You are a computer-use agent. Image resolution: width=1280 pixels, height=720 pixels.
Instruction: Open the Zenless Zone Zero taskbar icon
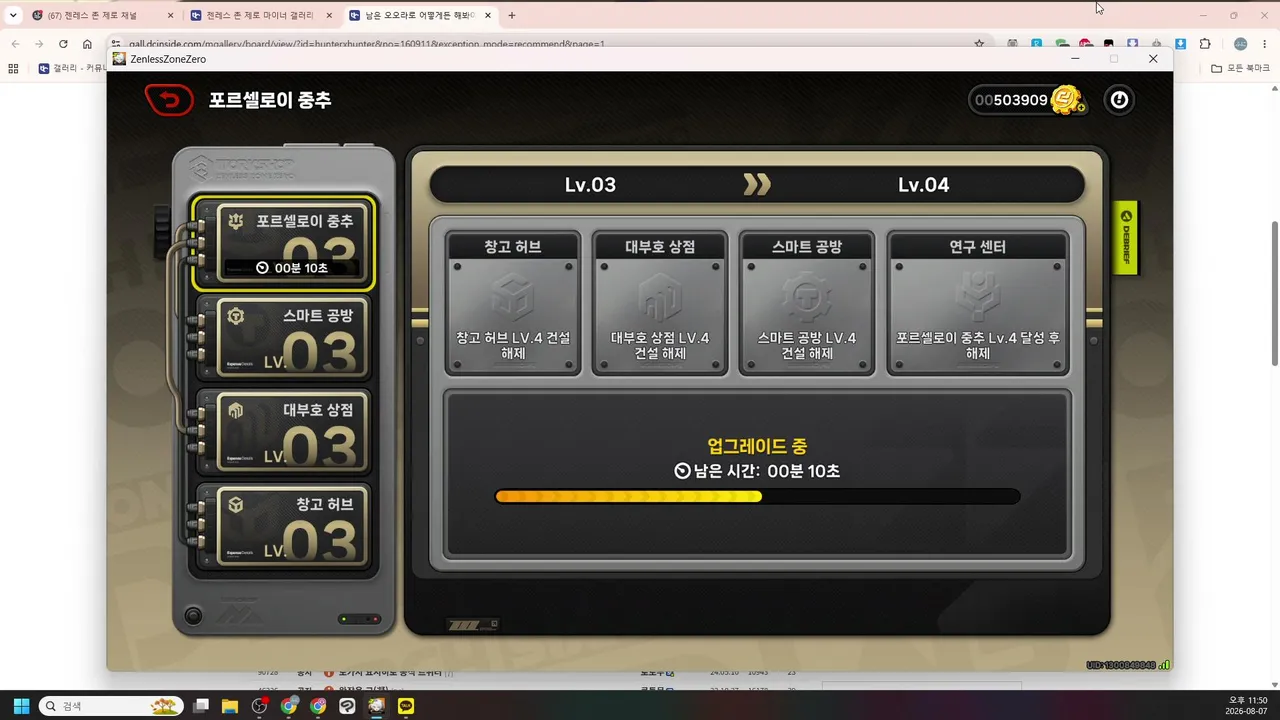377,706
